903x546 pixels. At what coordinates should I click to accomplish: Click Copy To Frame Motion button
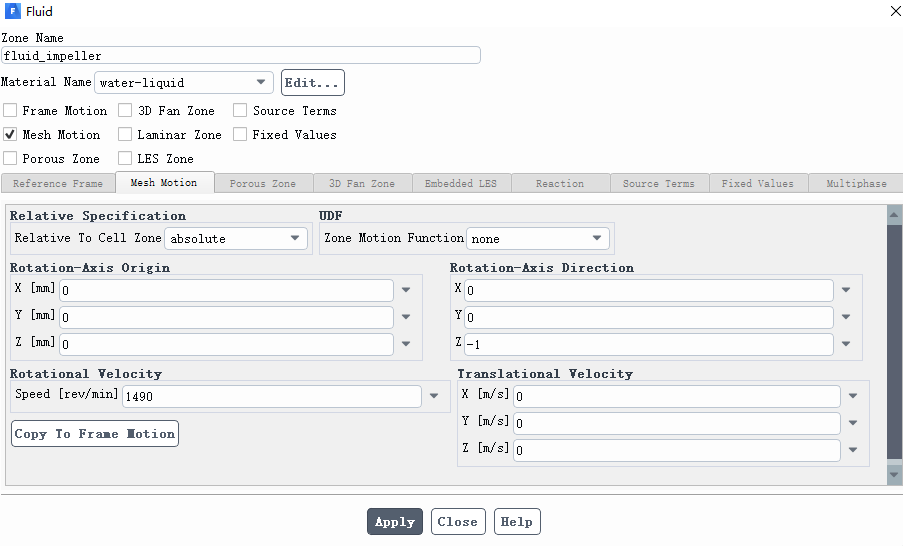95,434
